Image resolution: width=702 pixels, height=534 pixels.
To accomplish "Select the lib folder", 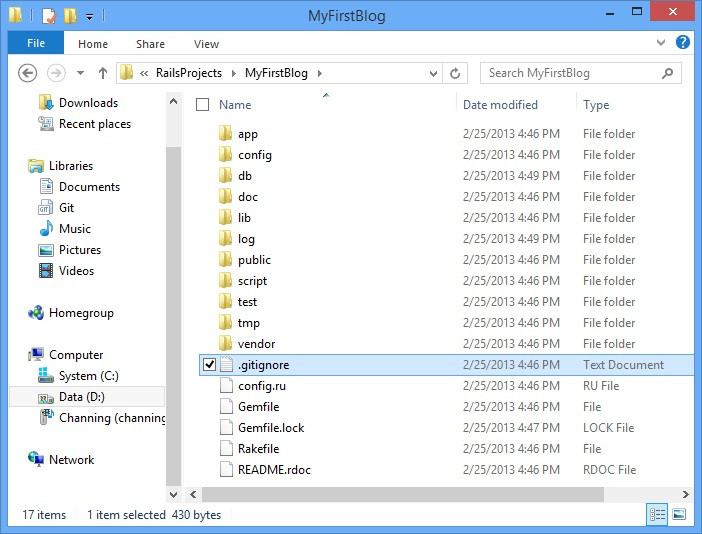I will point(244,218).
